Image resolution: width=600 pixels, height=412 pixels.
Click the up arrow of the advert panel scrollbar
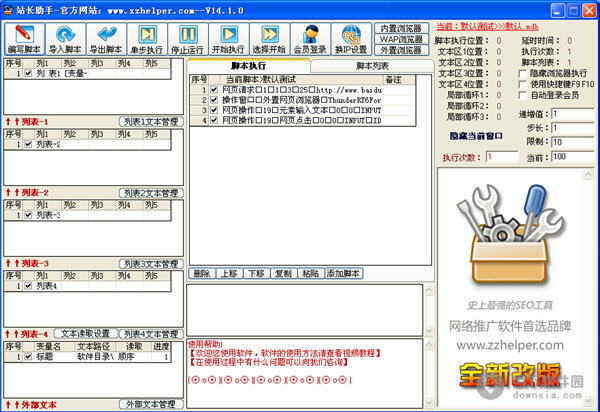tap(588, 175)
